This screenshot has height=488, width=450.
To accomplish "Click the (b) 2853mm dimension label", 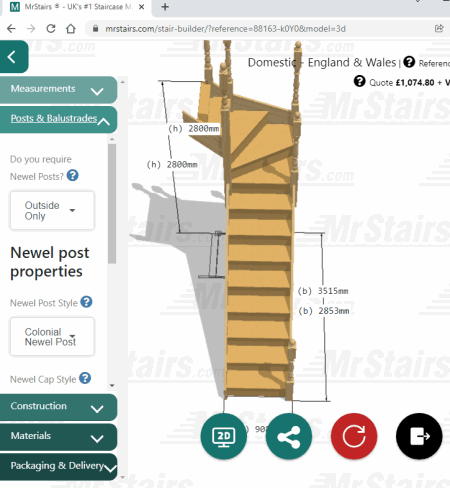I will click(x=324, y=311).
